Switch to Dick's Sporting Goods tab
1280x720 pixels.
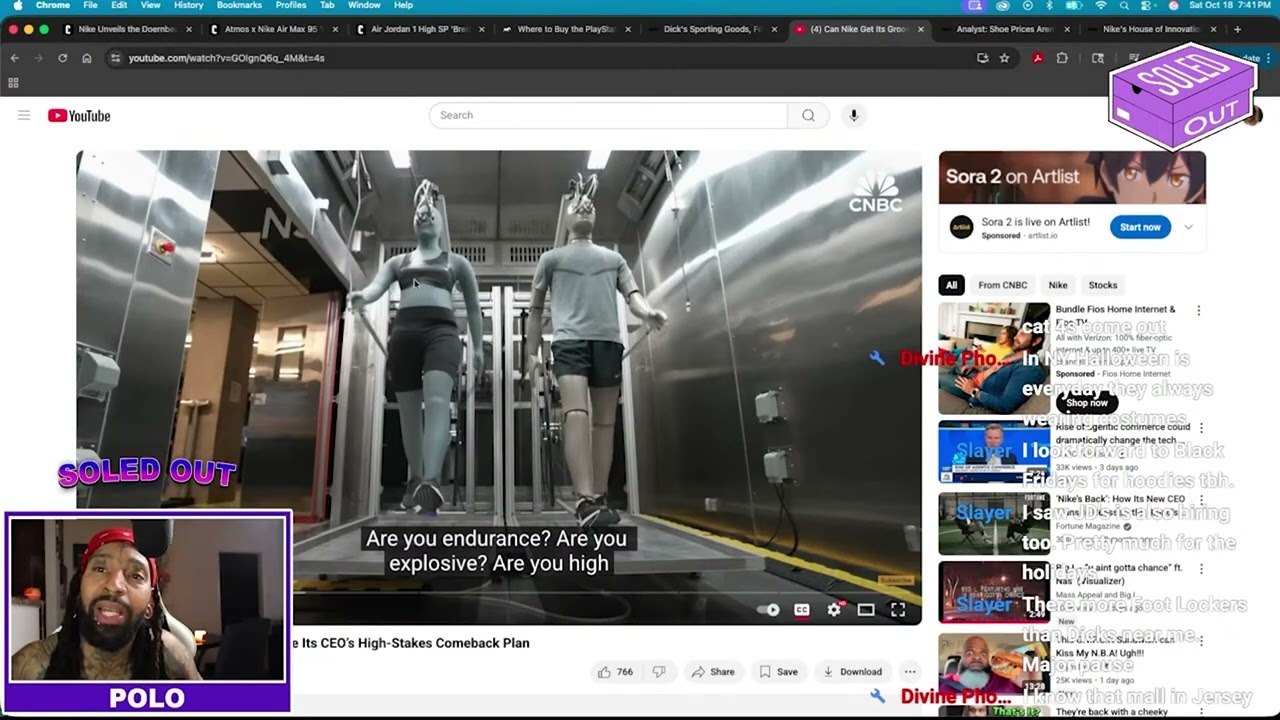[711, 29]
